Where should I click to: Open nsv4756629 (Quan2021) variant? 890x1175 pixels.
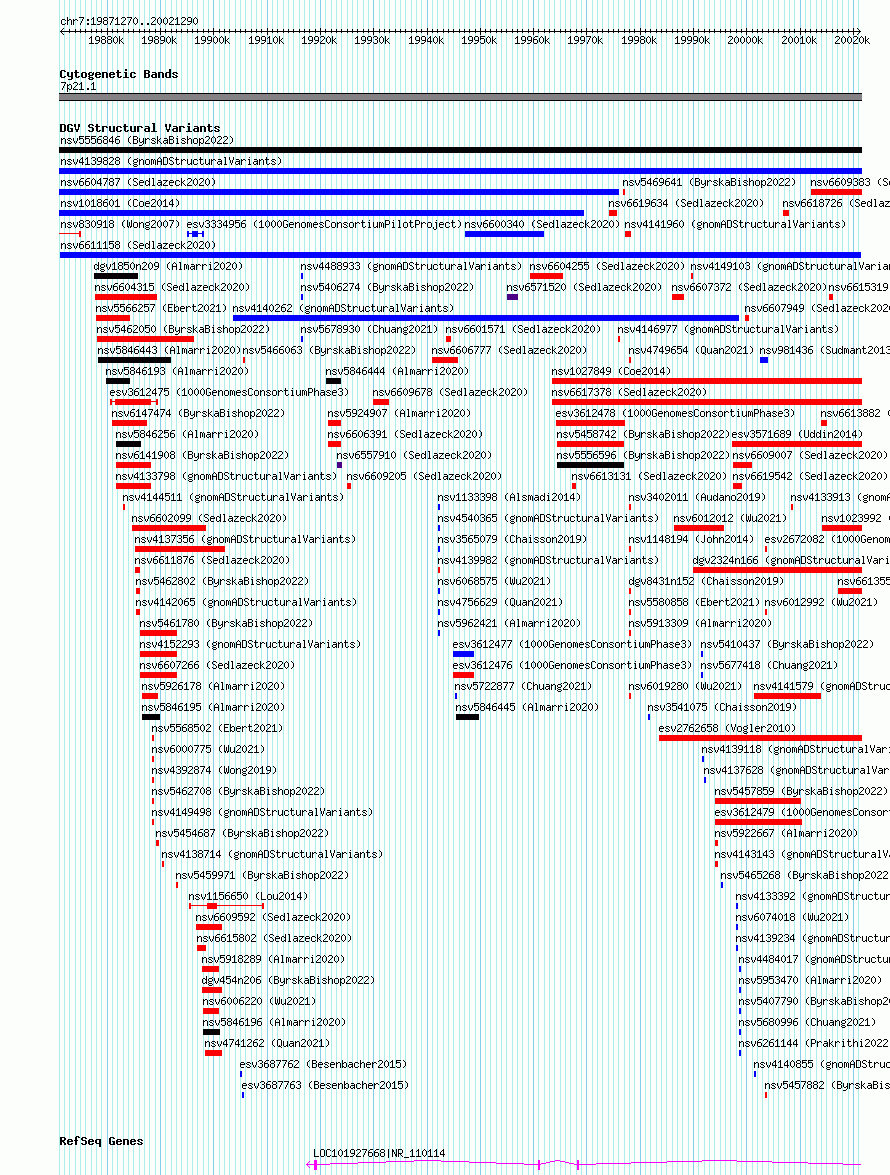pyautogui.click(x=500, y=602)
